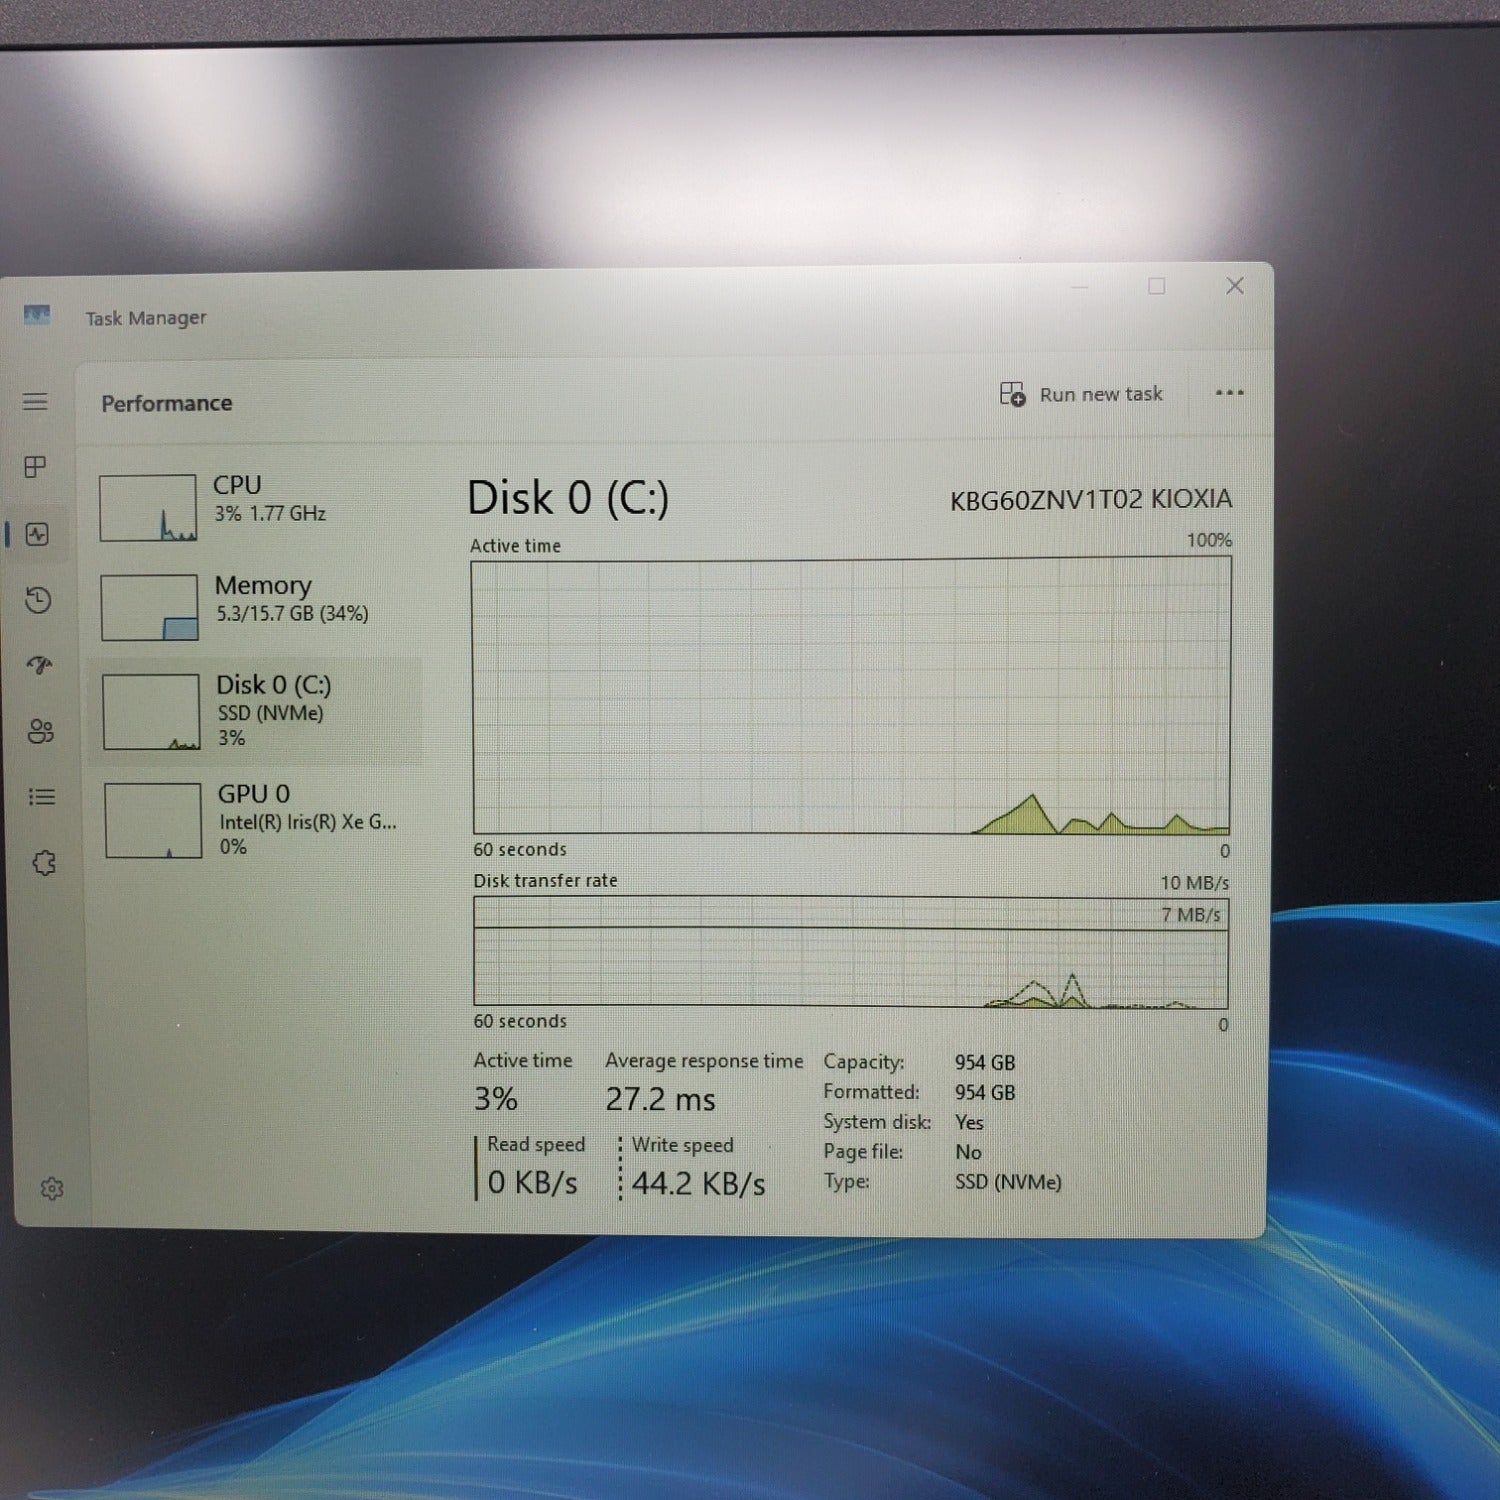Click the Run new task button label
Screen dimensions: 1500x1500
(x=1101, y=394)
